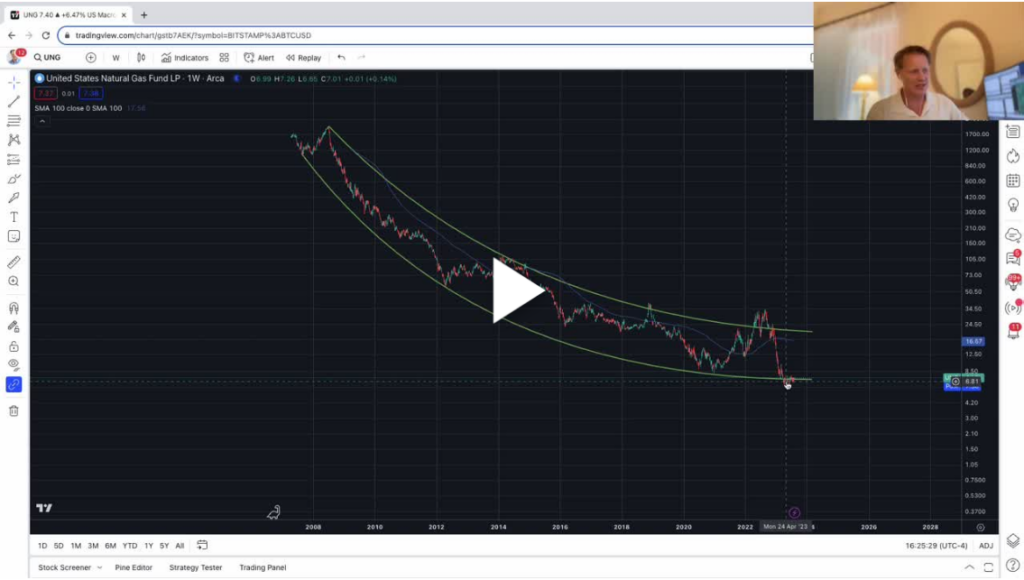This screenshot has height=580, width=1024.
Task: Set the range to 1M
Action: tap(76, 545)
